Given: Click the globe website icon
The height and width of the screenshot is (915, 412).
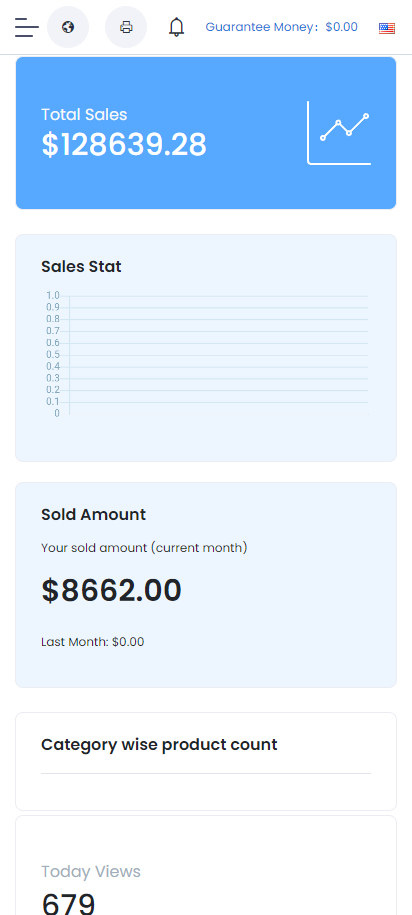Looking at the screenshot, I should (68, 27).
